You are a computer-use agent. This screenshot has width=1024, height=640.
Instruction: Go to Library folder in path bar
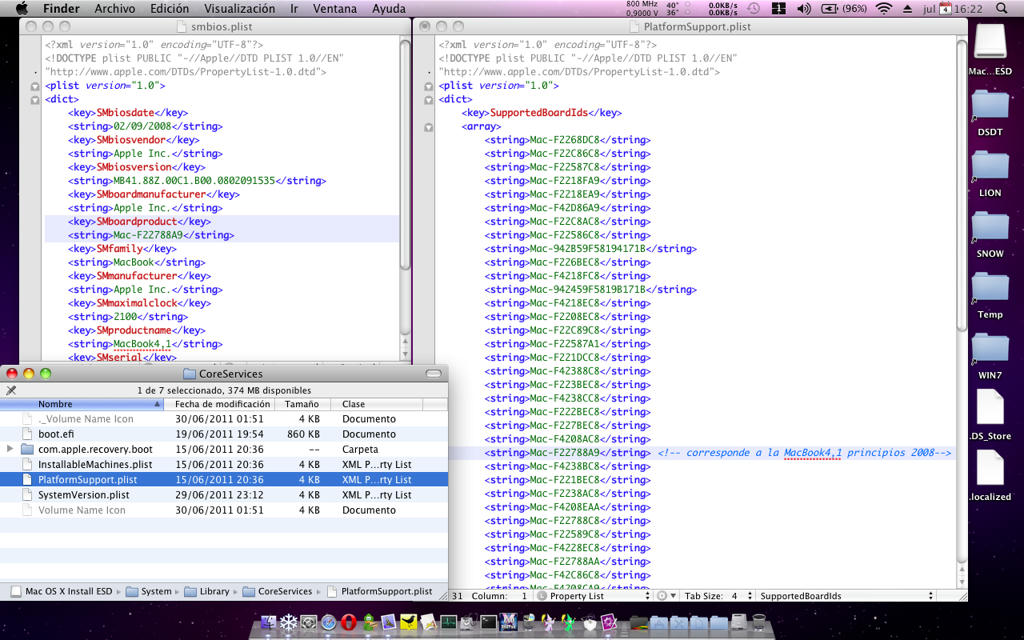[207, 592]
